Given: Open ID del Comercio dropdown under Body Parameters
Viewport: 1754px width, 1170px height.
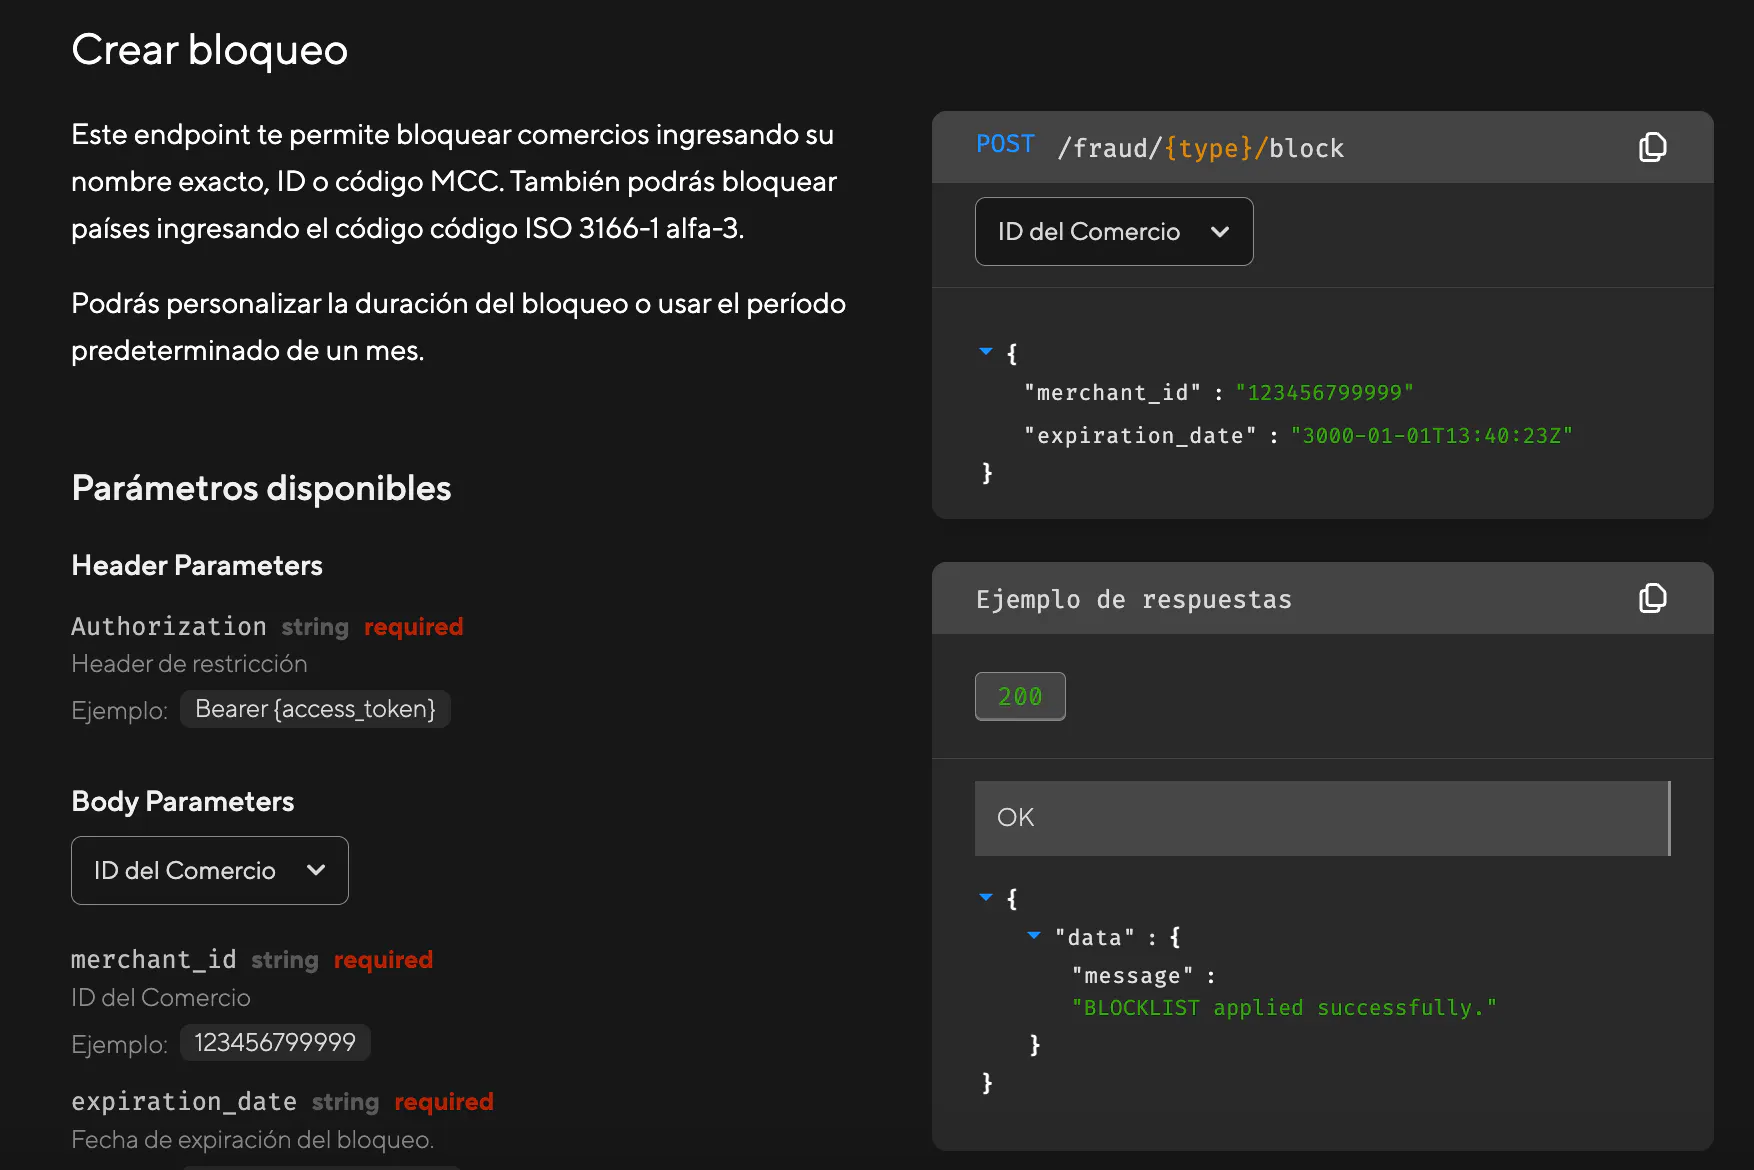Looking at the screenshot, I should (209, 871).
